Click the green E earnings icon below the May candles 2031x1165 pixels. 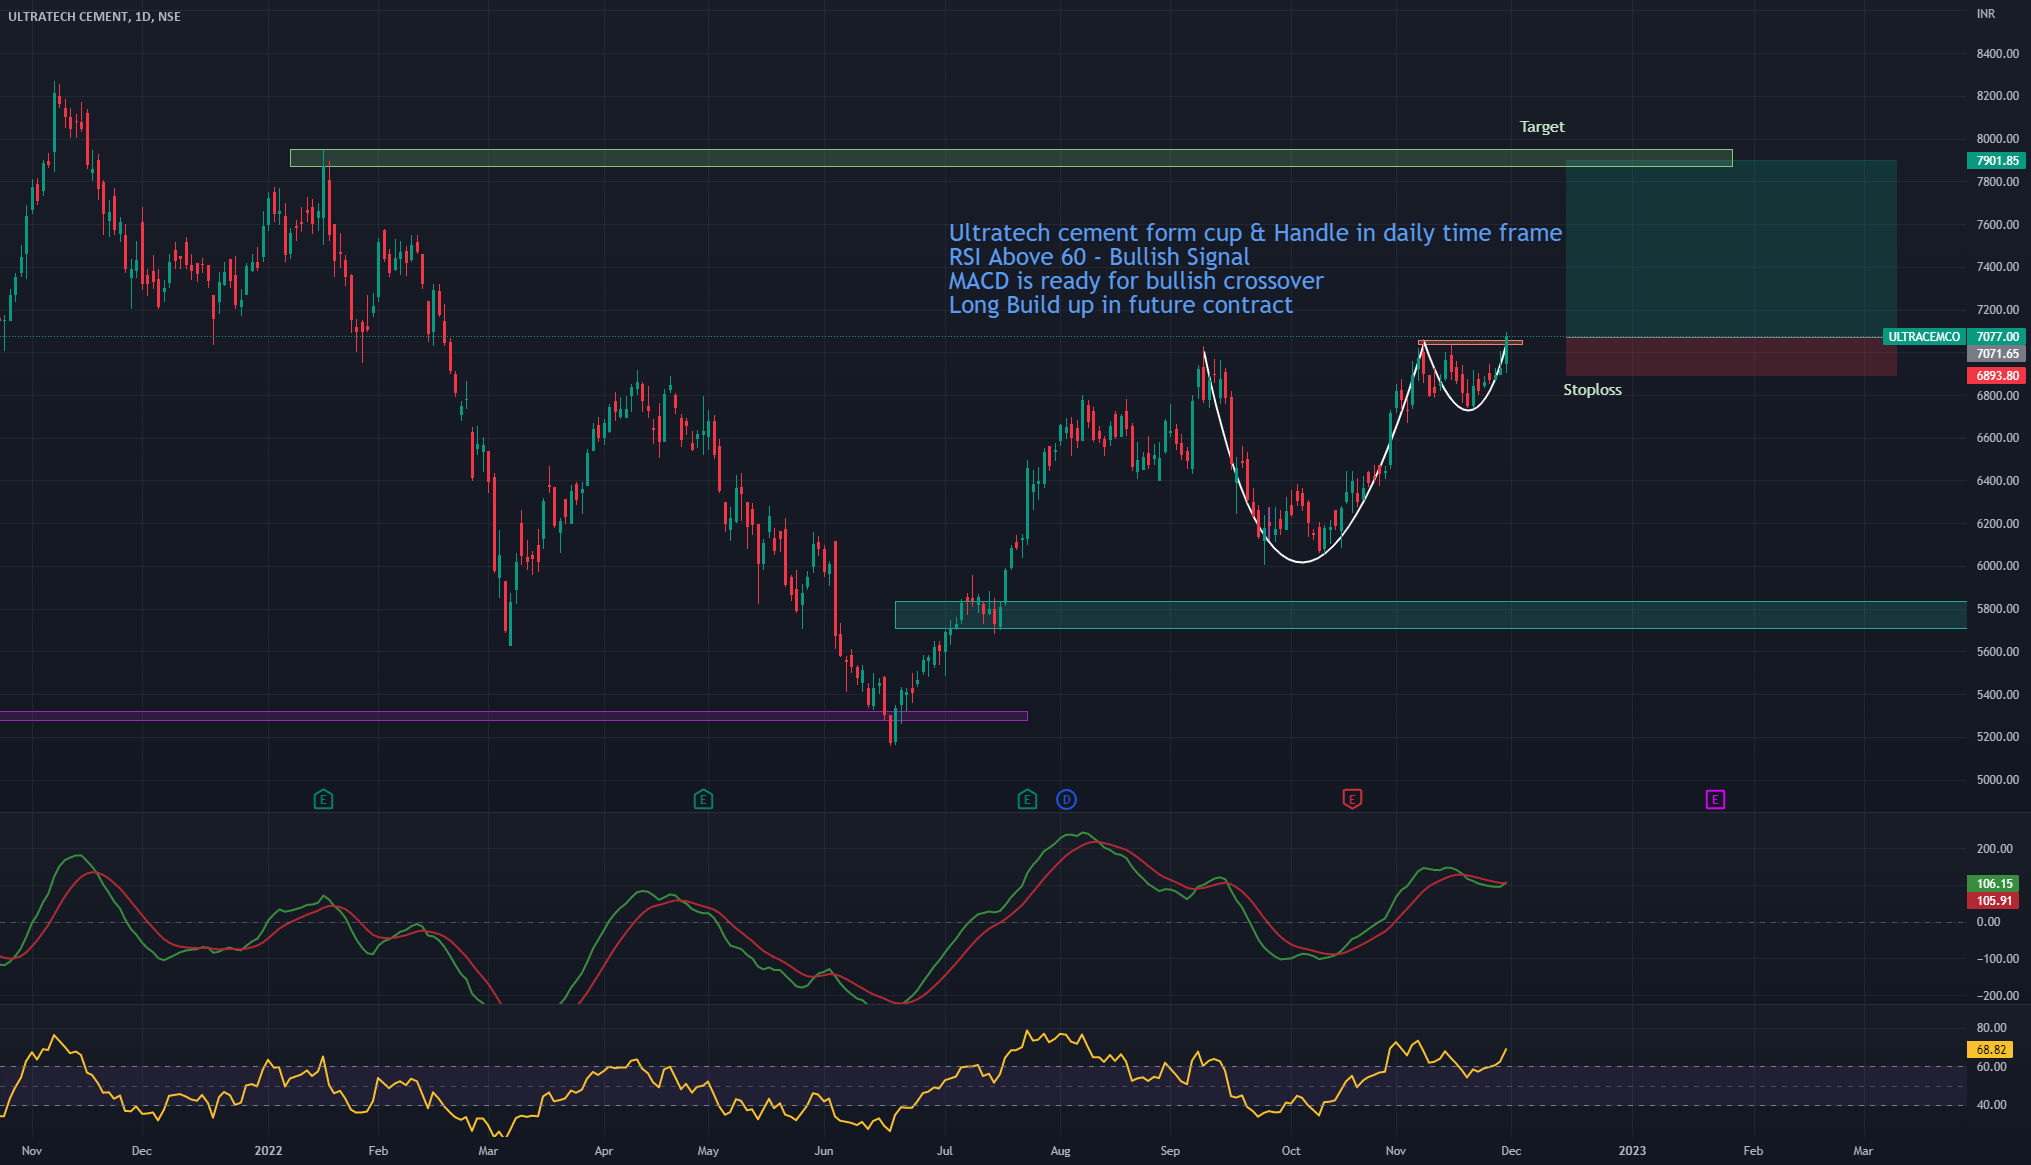703,799
